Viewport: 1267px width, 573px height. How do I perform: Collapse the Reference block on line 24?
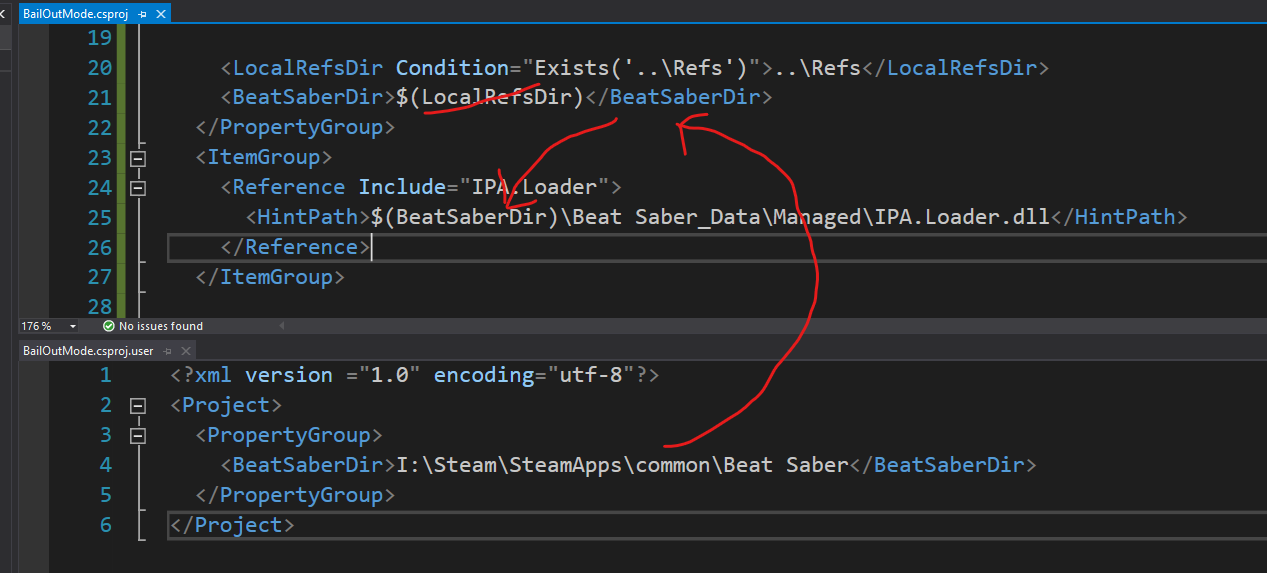pos(138,188)
